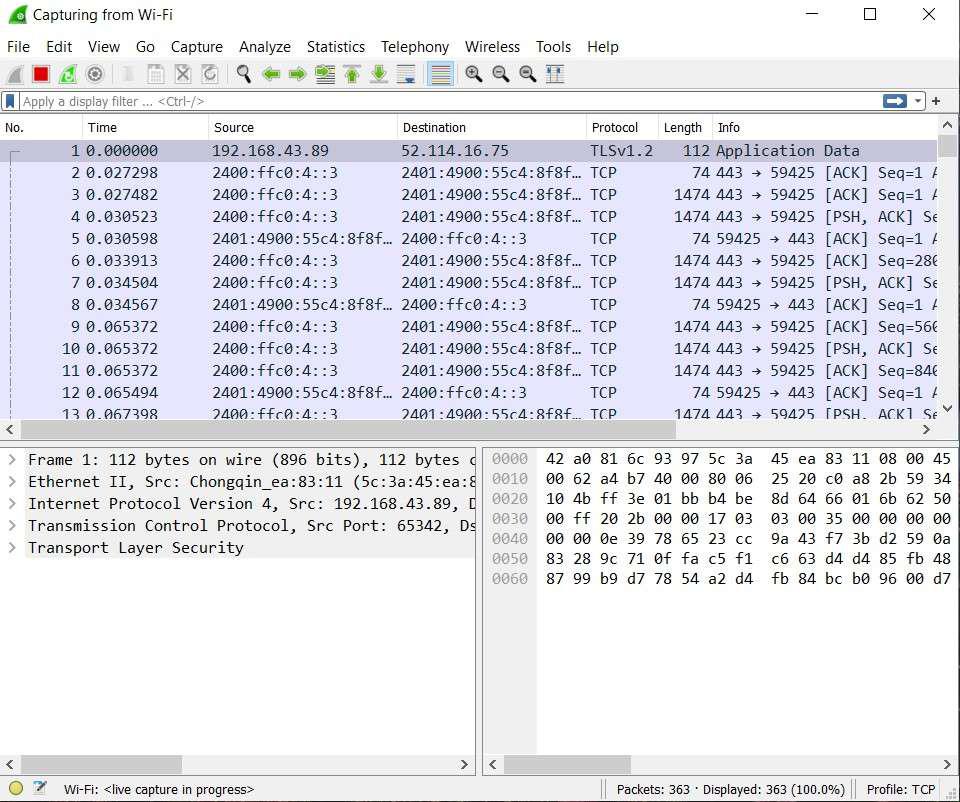Screen dimensions: 960x802
Task: Expand the Transport Layer Security section
Action: click(x=12, y=548)
